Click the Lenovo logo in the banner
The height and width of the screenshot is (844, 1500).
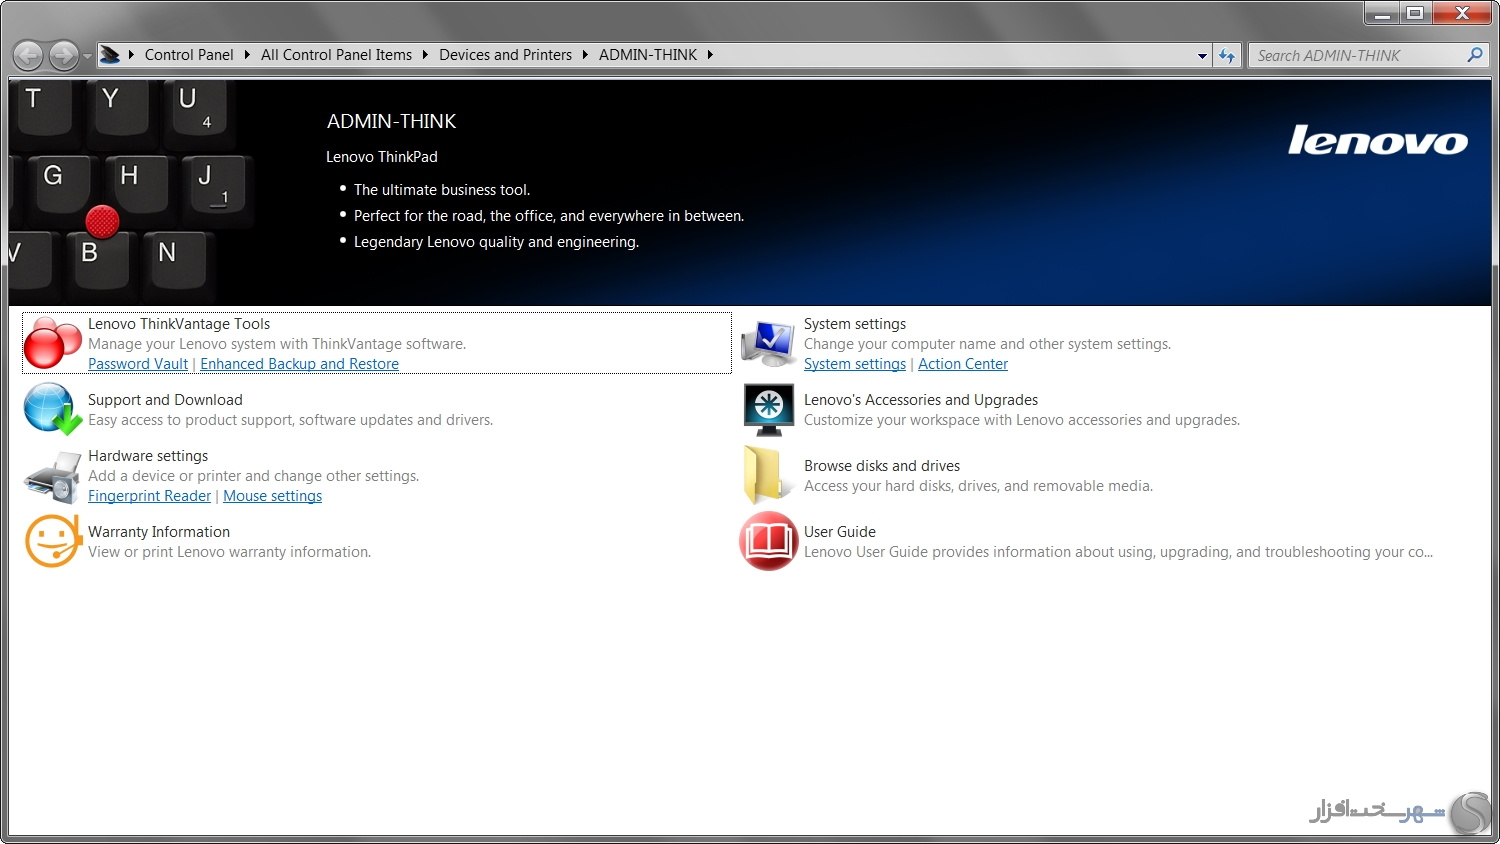tap(1377, 140)
